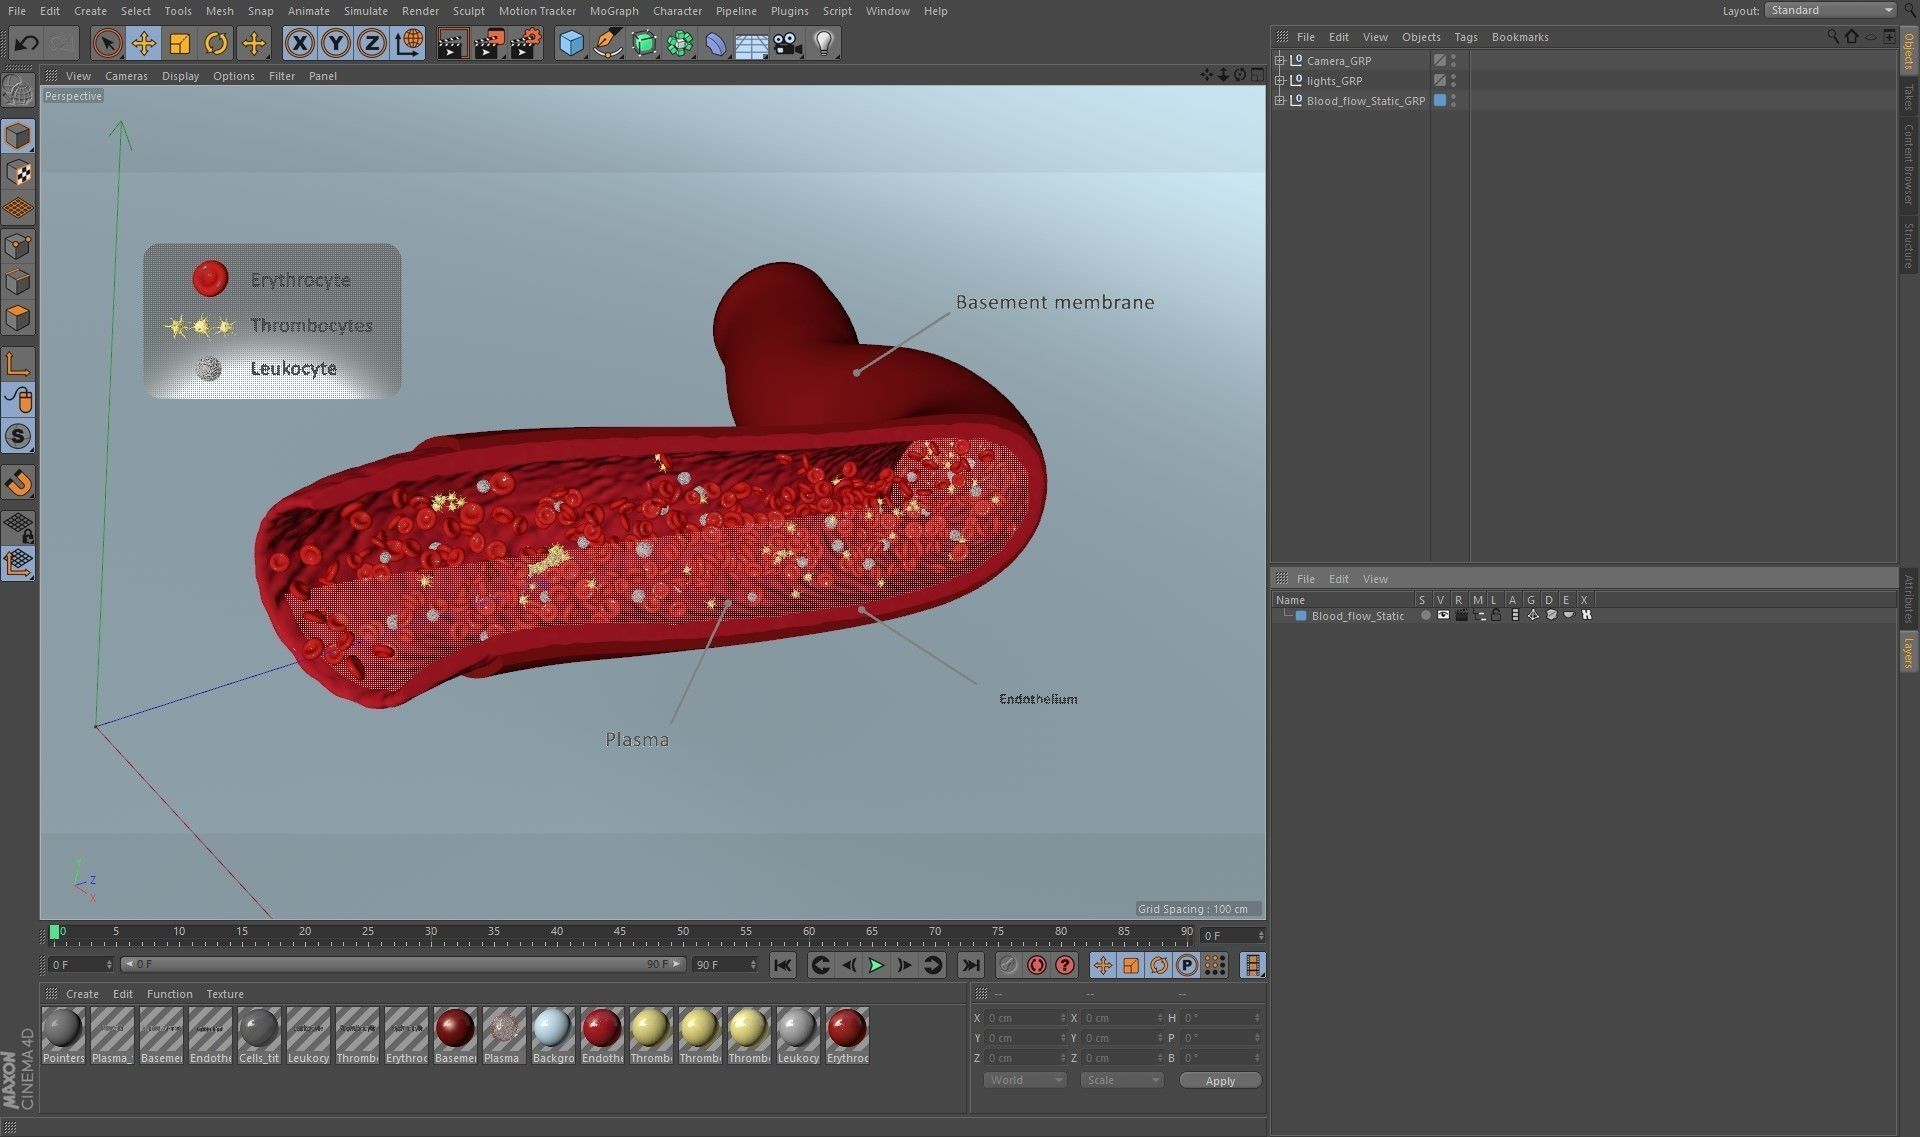Viewport: 1920px width, 1137px height.
Task: Toggle visibility dots of Blood_flow_Static_GRP
Action: [x=1453, y=100]
